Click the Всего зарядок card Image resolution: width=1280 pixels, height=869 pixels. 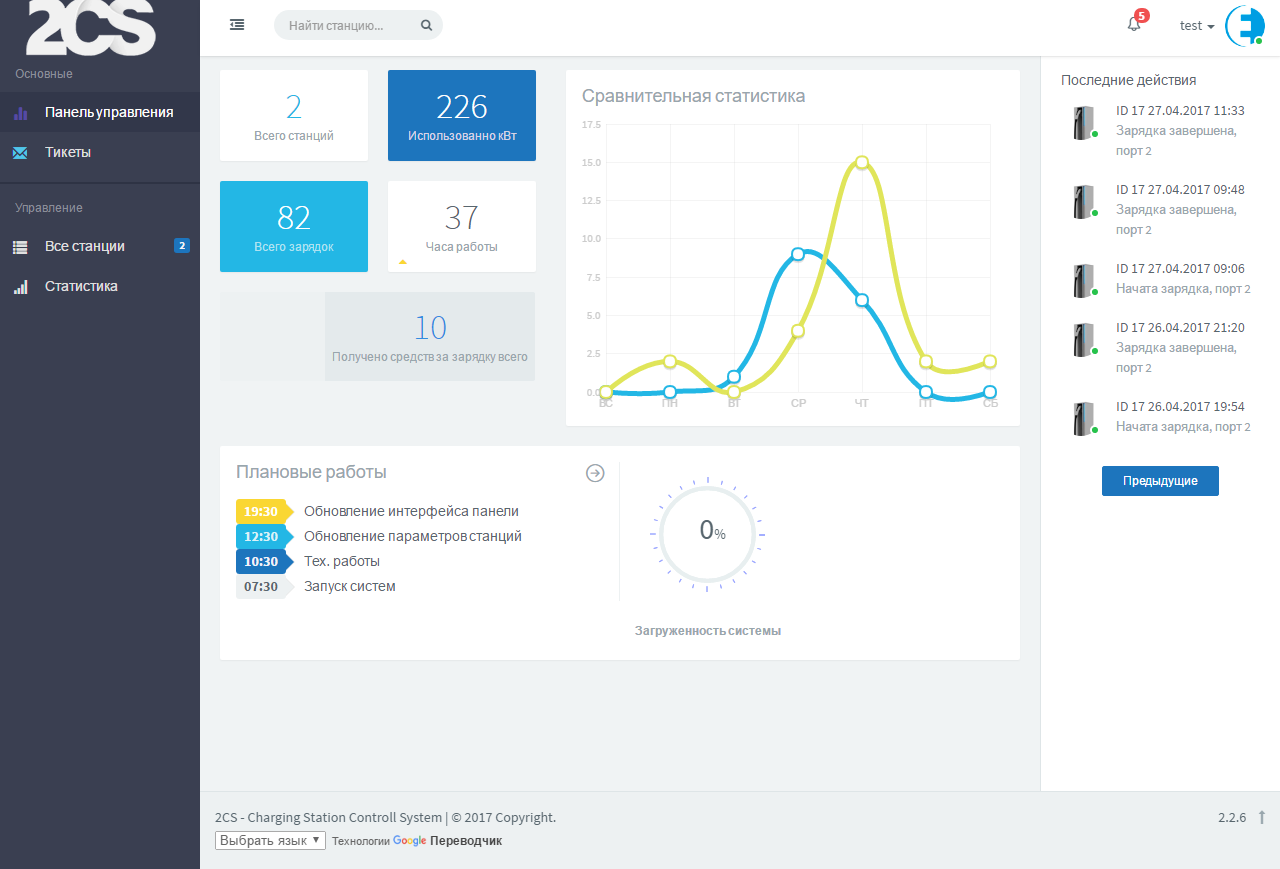[x=294, y=226]
